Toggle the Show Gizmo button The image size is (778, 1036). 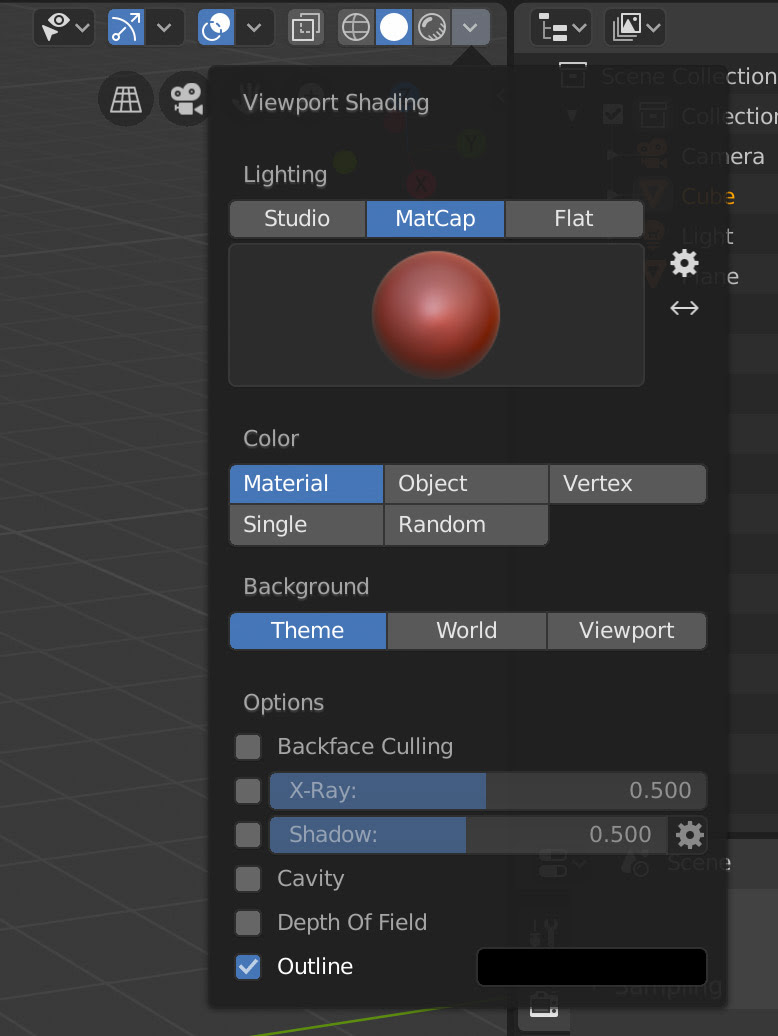tap(126, 27)
